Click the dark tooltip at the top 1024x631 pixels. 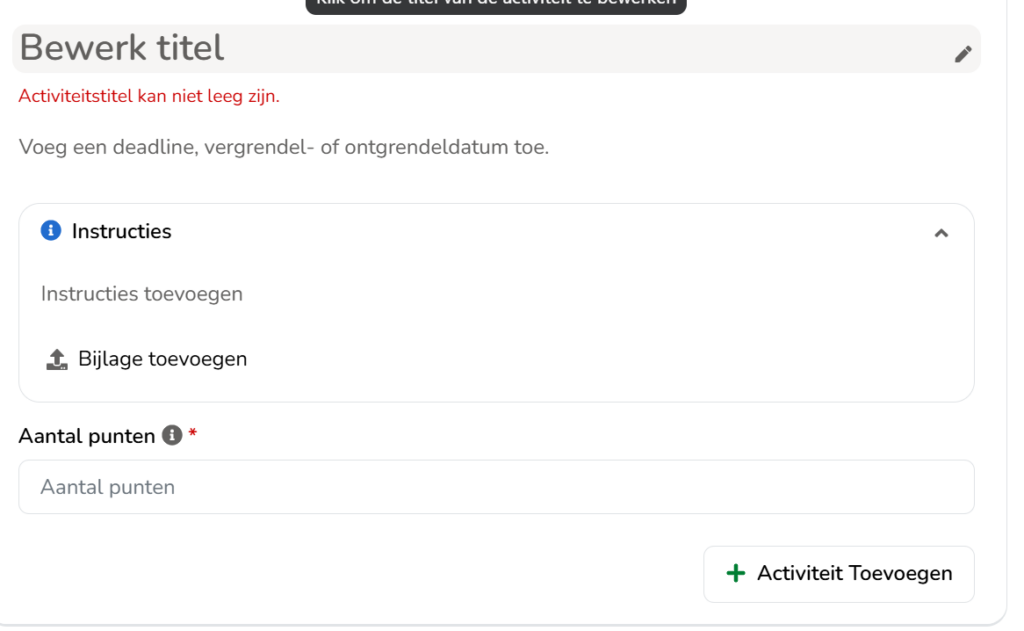pyautogui.click(x=496, y=5)
